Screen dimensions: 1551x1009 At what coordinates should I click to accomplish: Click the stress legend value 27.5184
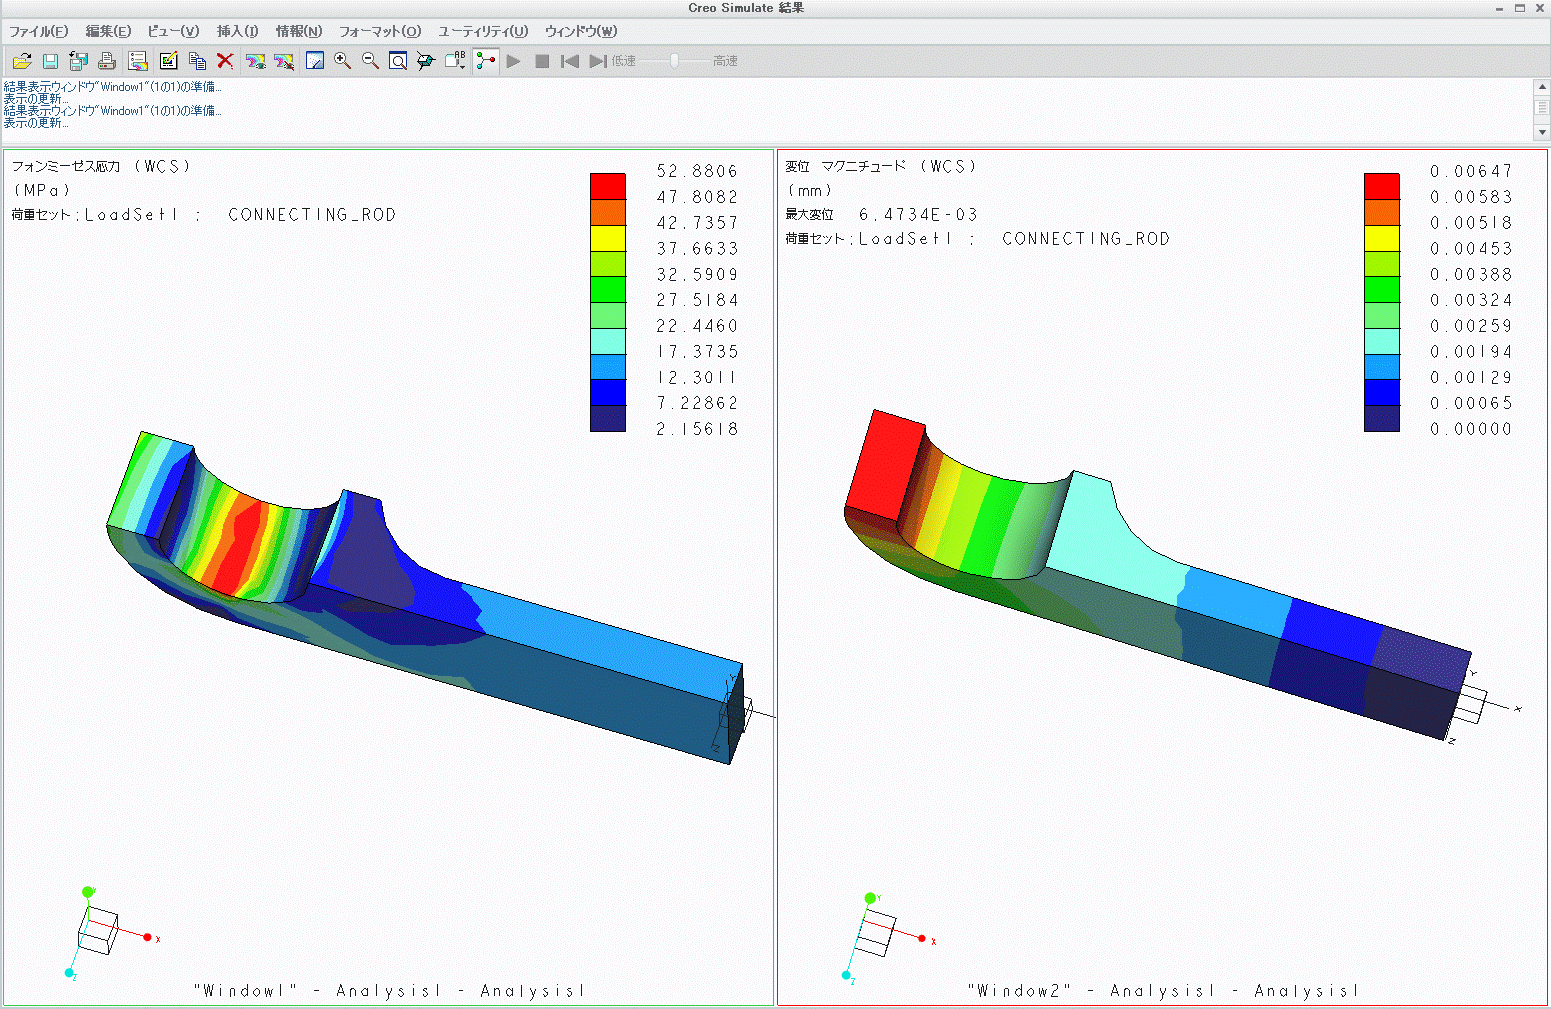pos(697,300)
